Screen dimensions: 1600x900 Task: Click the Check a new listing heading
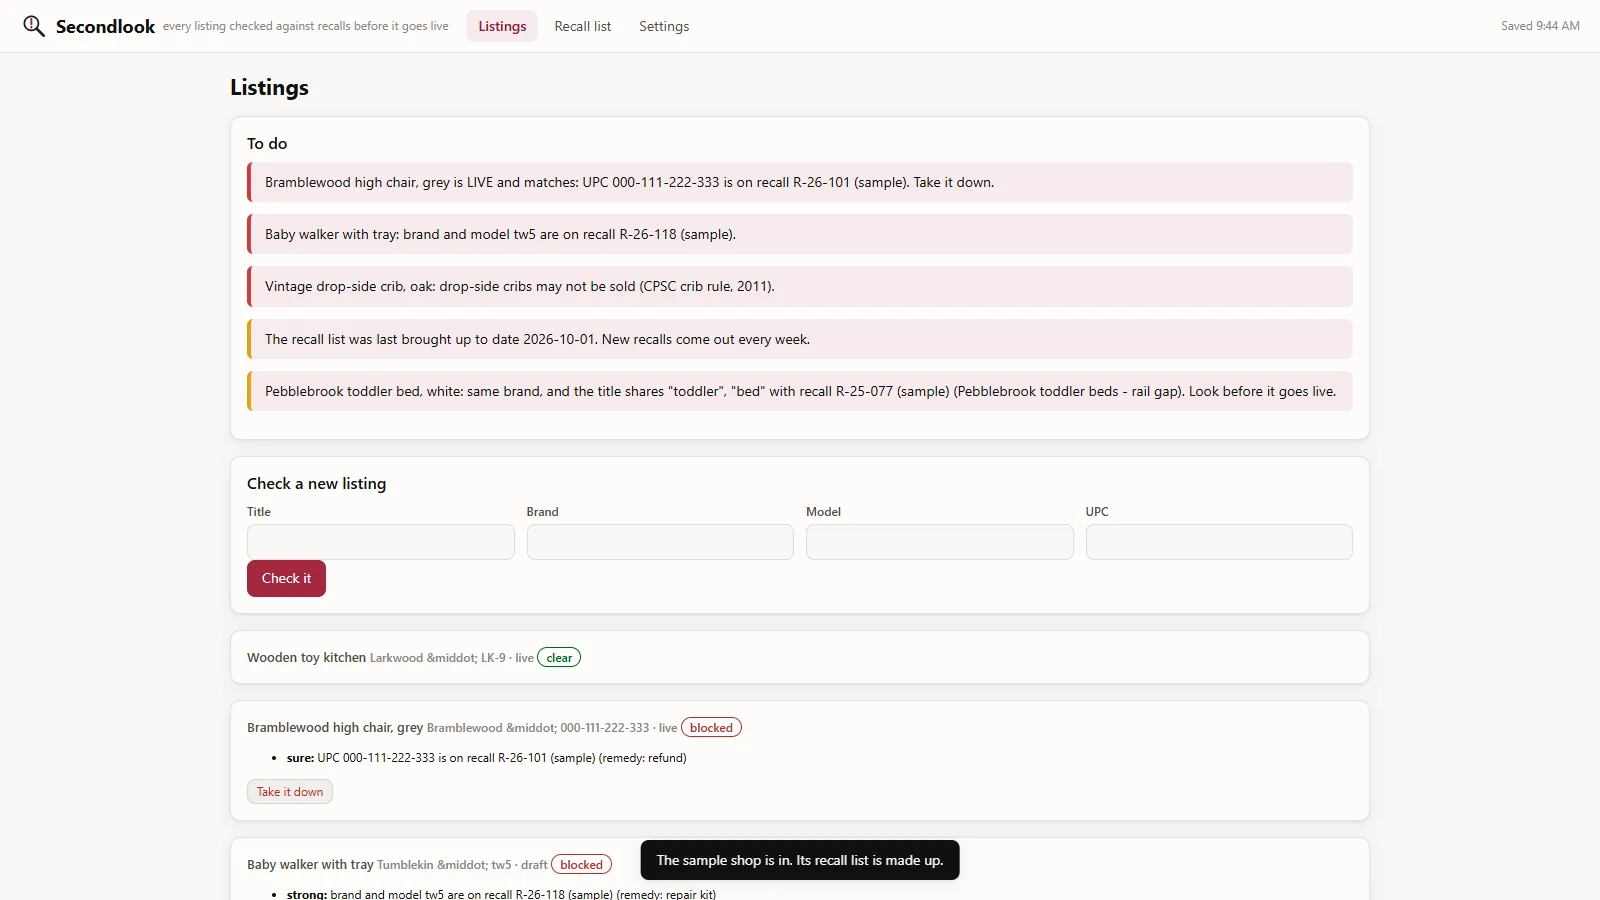tap(316, 483)
